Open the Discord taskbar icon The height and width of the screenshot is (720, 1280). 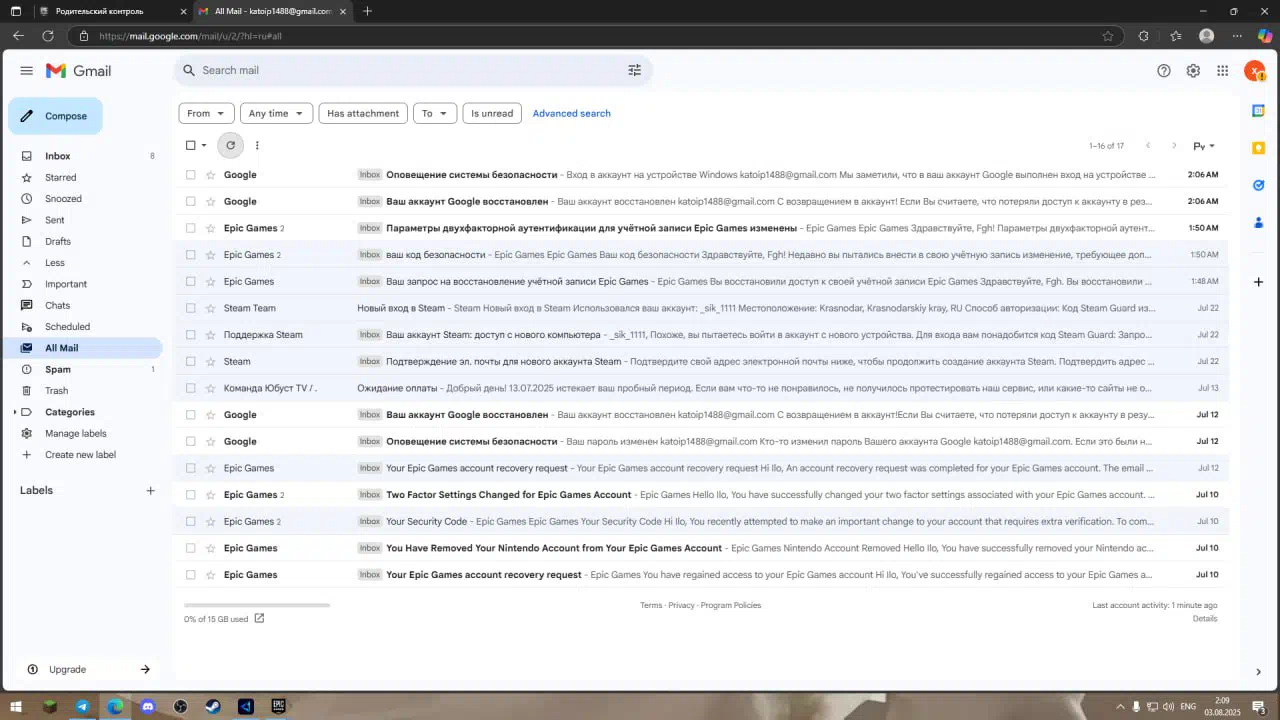[148, 706]
